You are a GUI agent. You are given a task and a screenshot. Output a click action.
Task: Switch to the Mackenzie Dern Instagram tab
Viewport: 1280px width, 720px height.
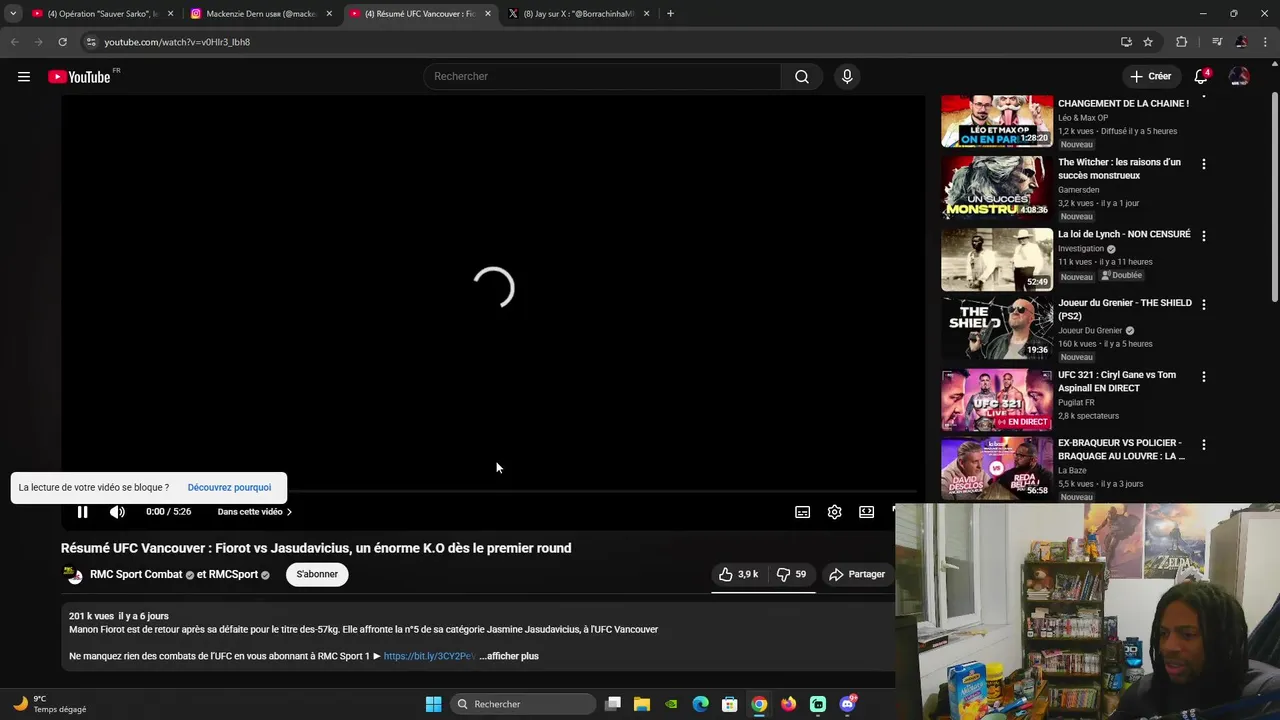260,14
